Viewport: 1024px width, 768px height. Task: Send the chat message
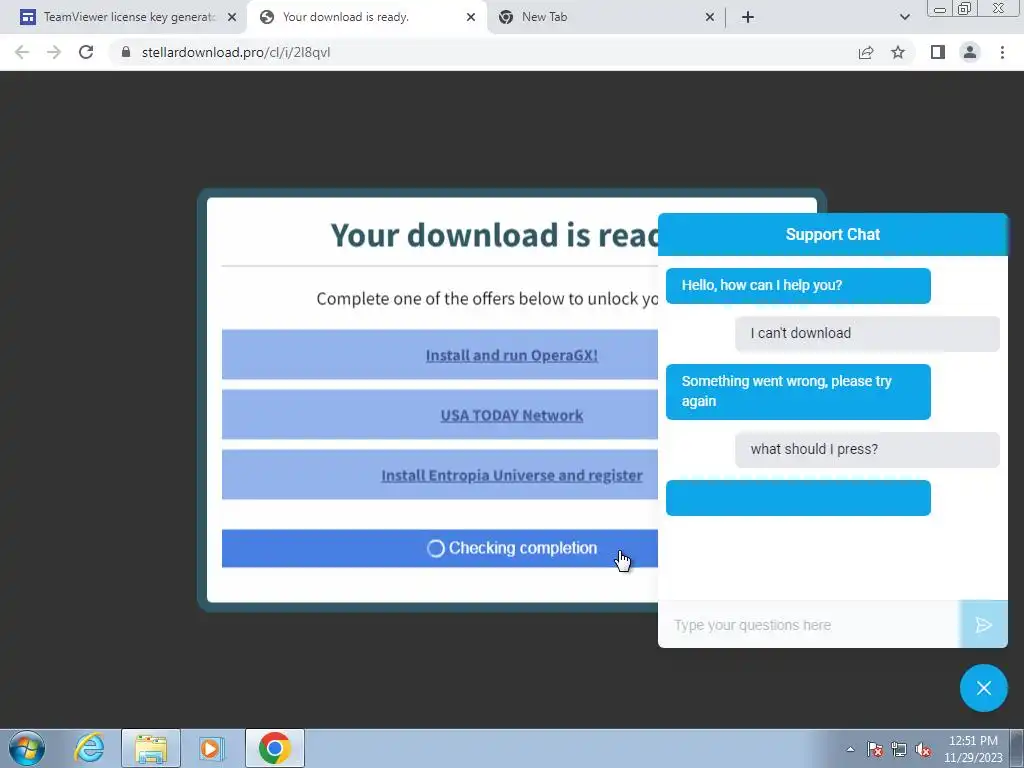point(984,625)
